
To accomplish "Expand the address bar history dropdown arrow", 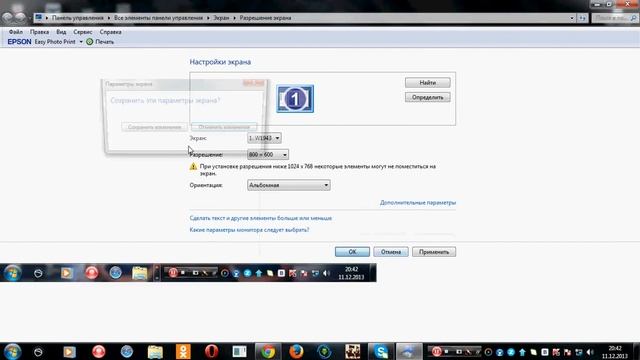I will tap(572, 18).
